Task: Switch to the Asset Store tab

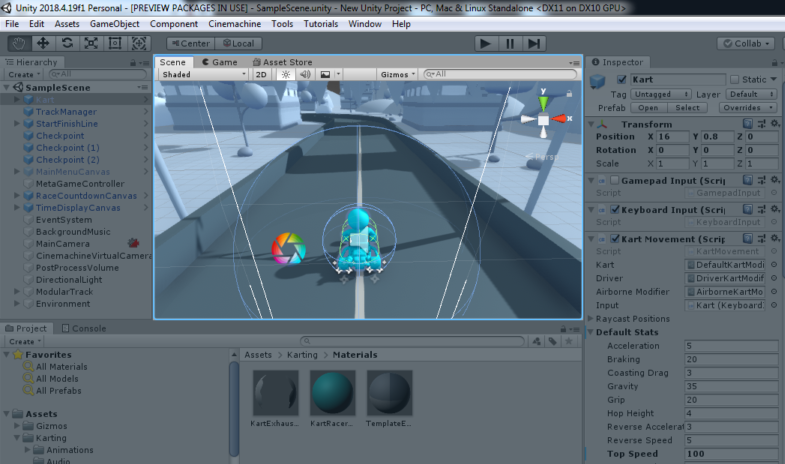Action: (282, 62)
